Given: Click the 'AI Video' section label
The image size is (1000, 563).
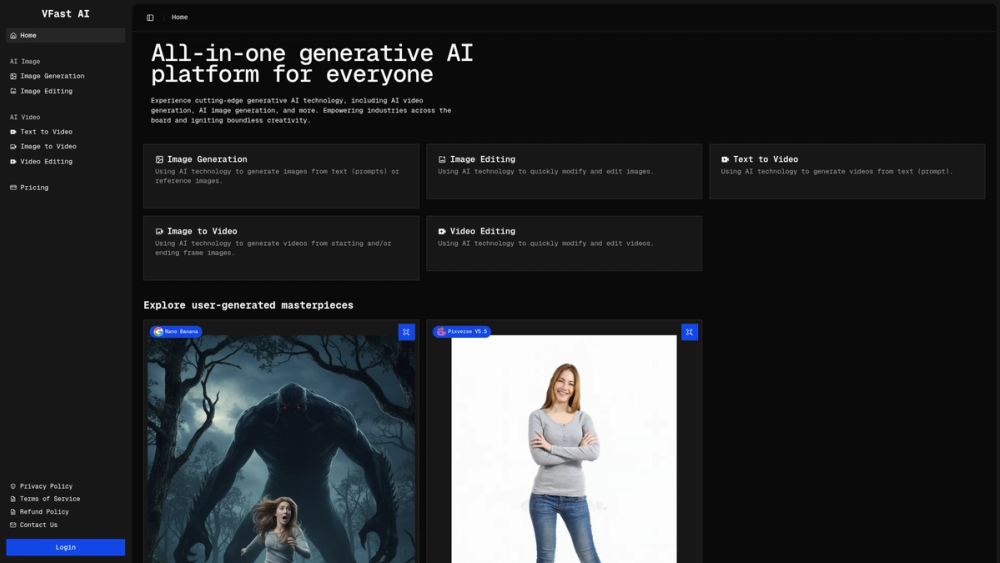Looking at the screenshot, I should pos(25,117).
